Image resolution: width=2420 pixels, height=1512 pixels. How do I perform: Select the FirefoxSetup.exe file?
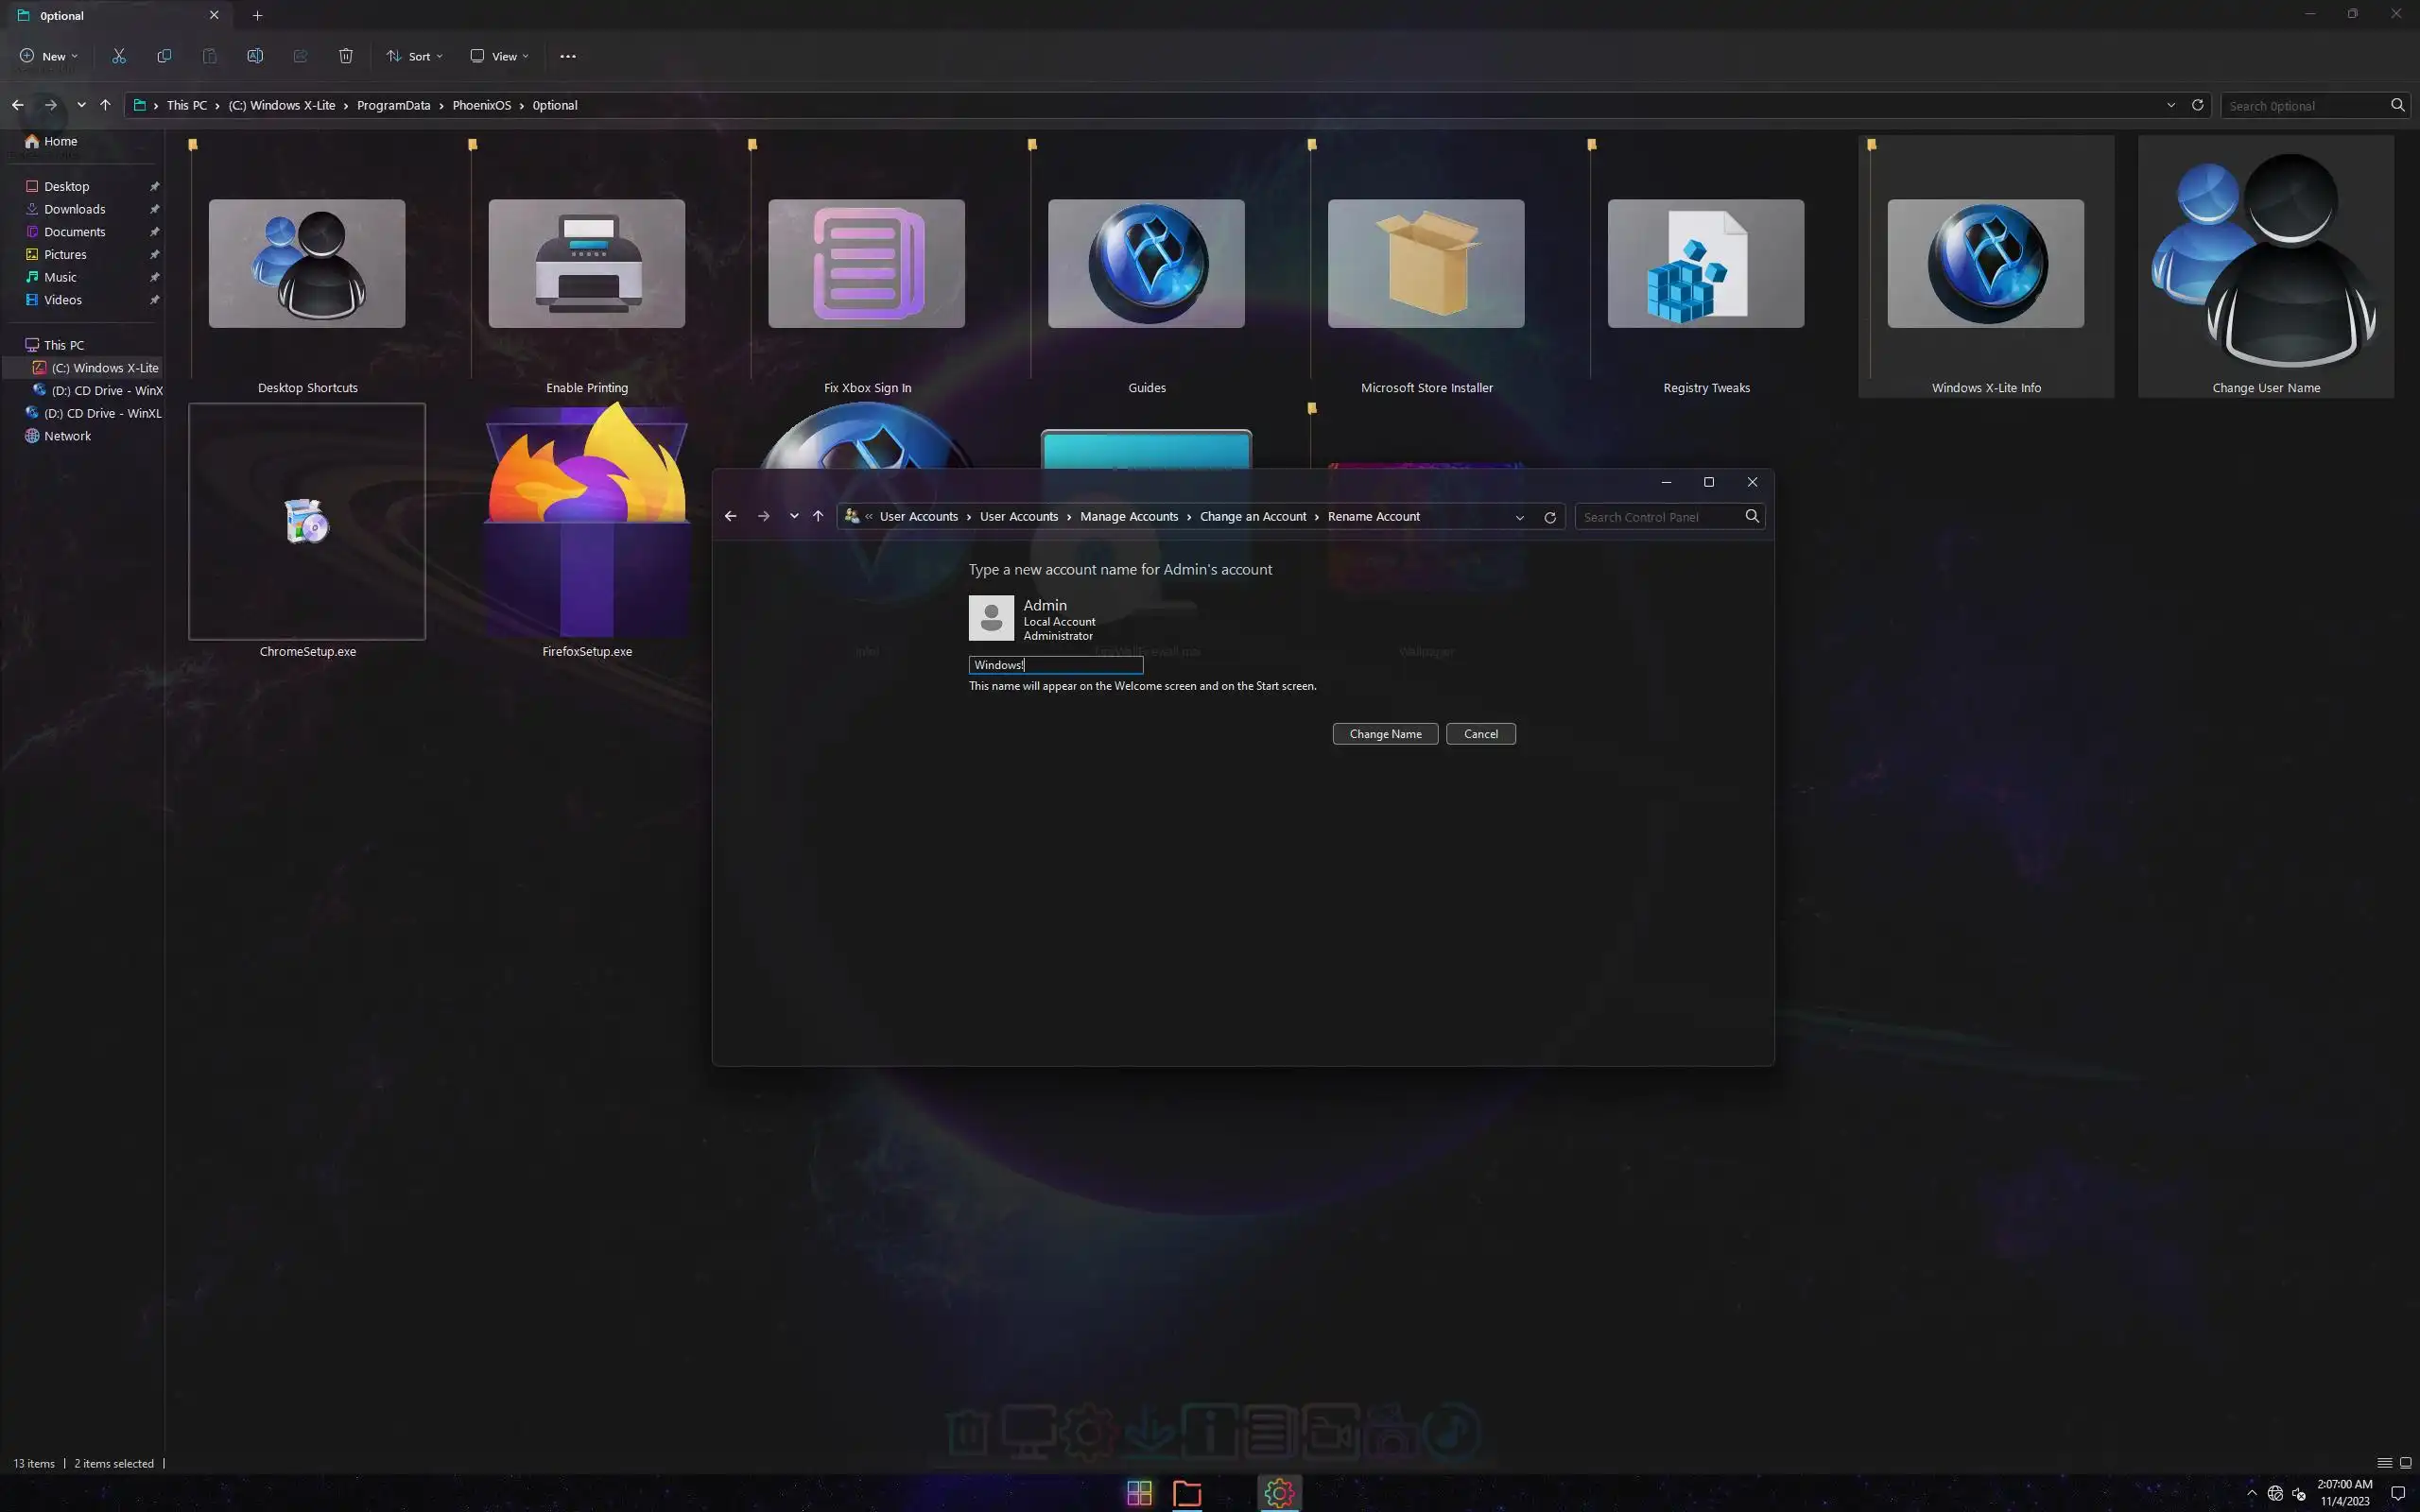(x=587, y=525)
